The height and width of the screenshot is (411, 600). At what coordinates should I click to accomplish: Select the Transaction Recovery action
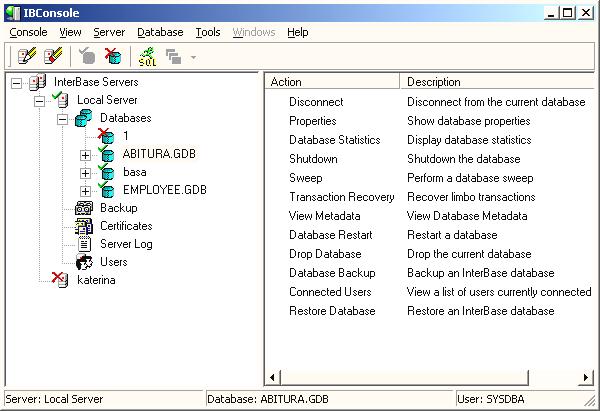[342, 197]
